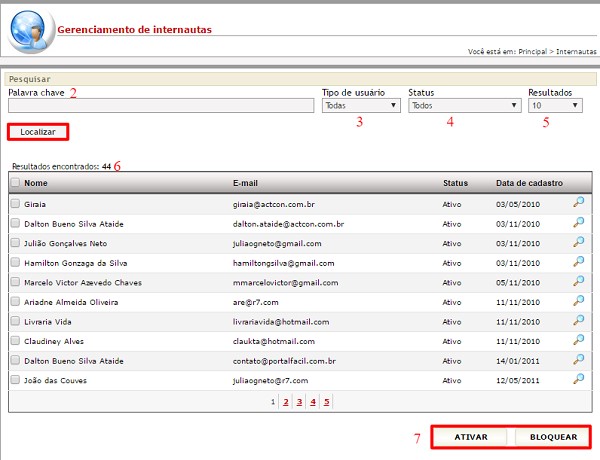Go to results page 4
Viewport: 600px width, 460px height.
pos(313,402)
